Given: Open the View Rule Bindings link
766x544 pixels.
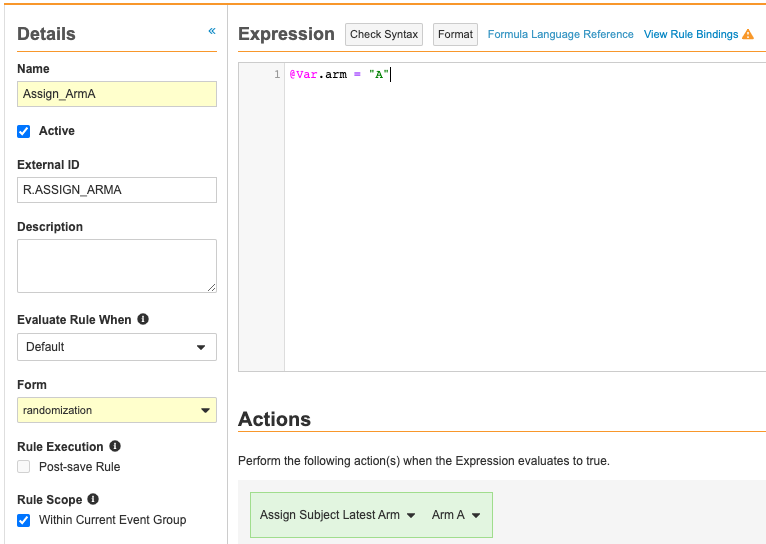Looking at the screenshot, I should tap(690, 34).
